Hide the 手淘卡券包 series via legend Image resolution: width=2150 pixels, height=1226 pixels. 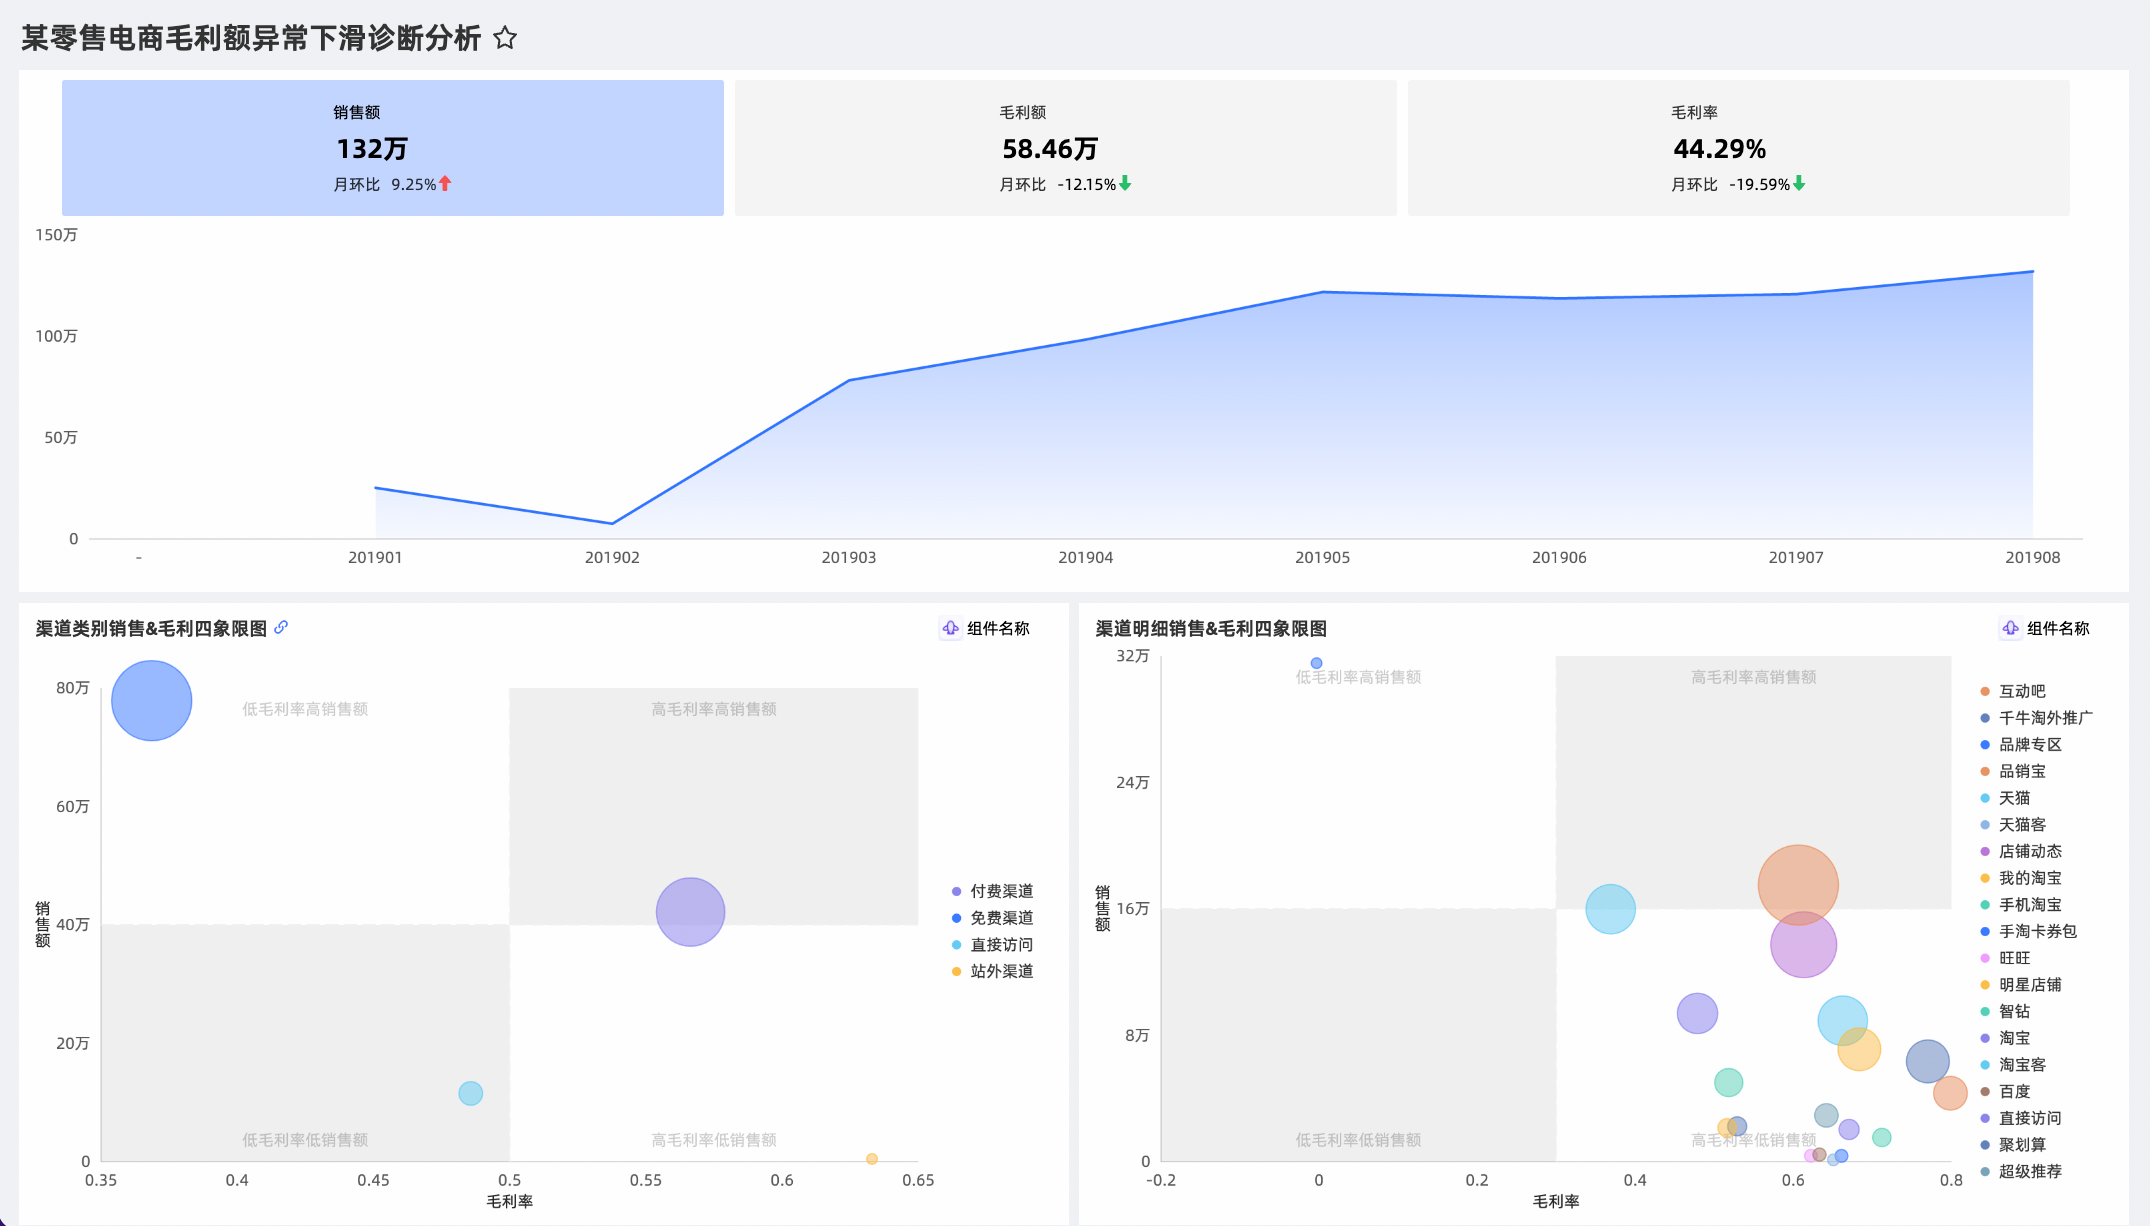(2029, 931)
